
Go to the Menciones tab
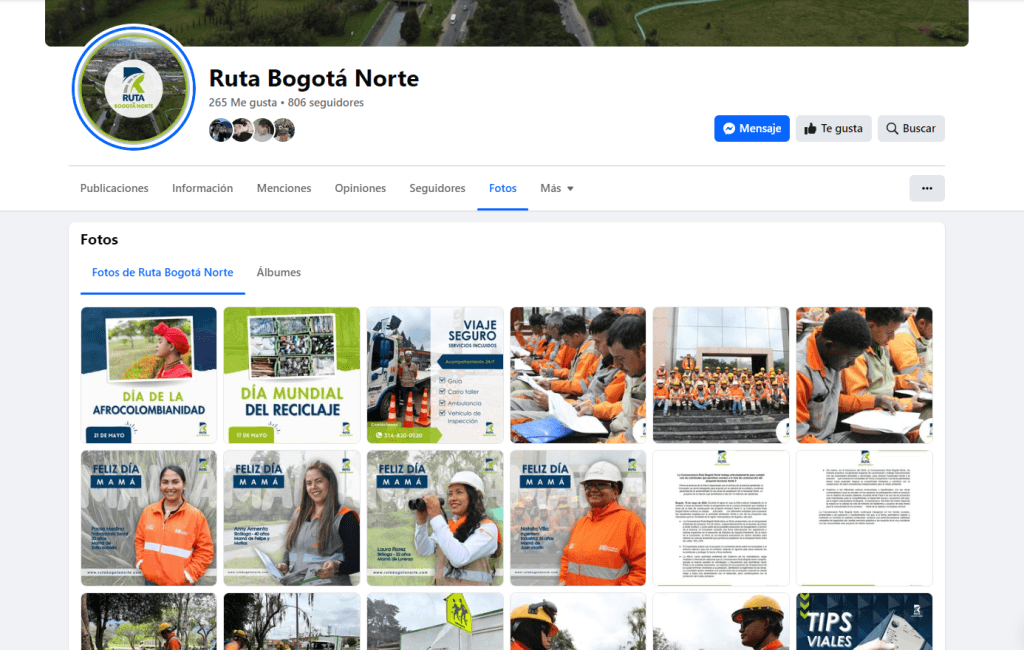(x=284, y=188)
